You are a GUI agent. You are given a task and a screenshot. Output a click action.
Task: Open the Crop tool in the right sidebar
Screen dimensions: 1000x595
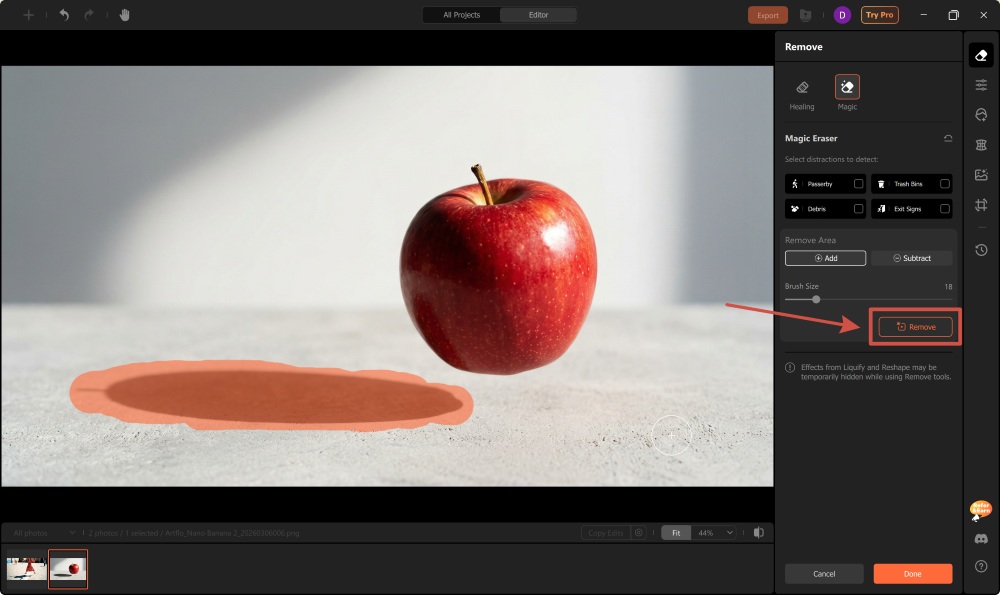980,204
